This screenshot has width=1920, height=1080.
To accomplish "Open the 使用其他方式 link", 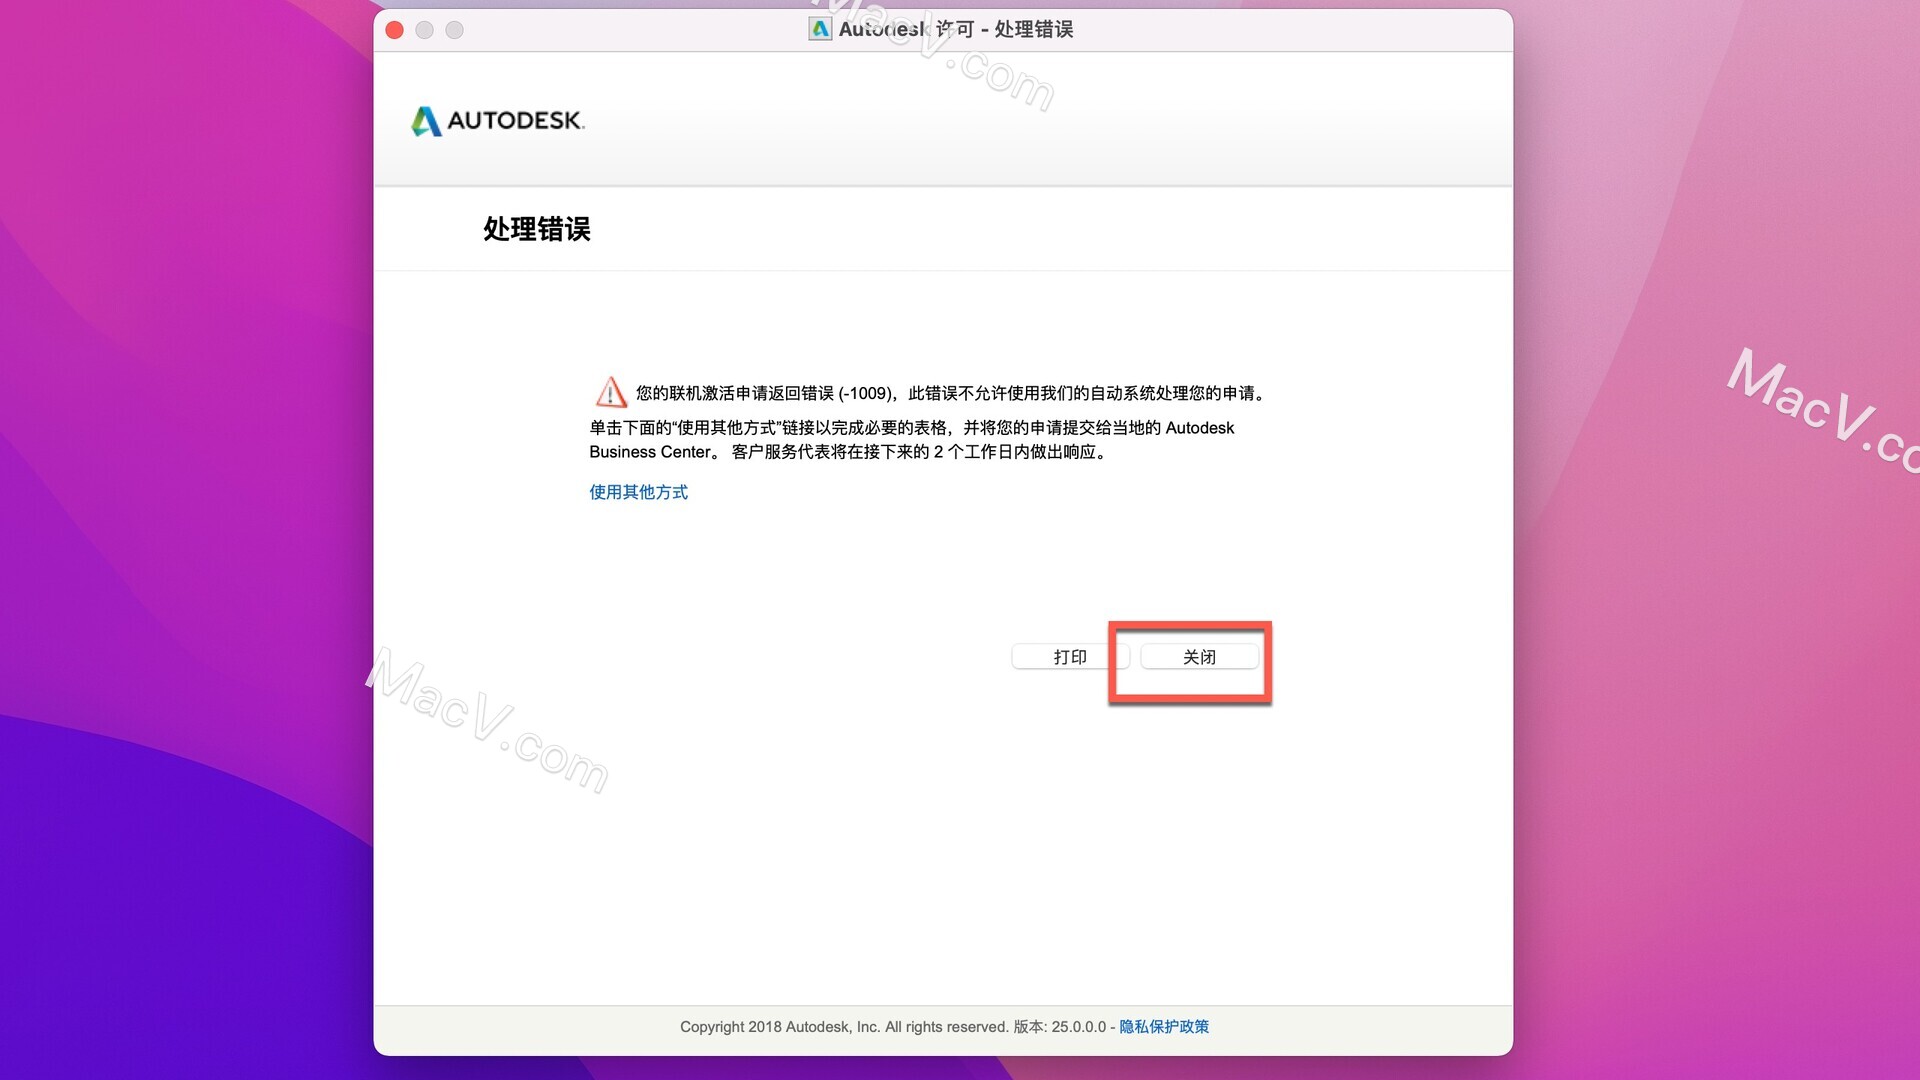I will click(638, 492).
